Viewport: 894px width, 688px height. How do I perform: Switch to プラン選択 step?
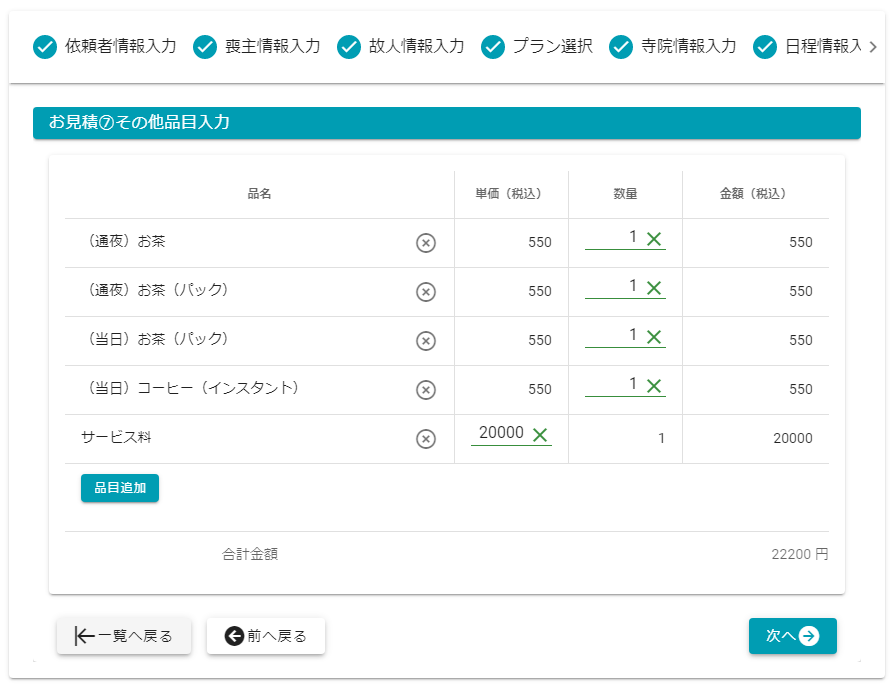click(x=537, y=47)
